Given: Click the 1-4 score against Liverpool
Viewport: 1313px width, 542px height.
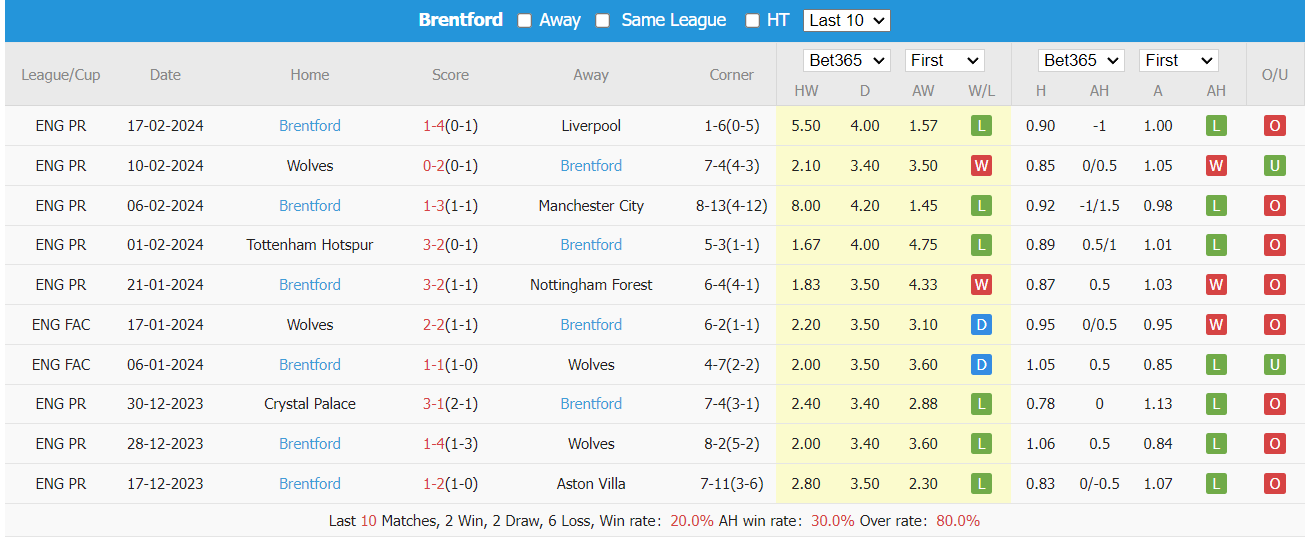Looking at the screenshot, I should [x=433, y=126].
